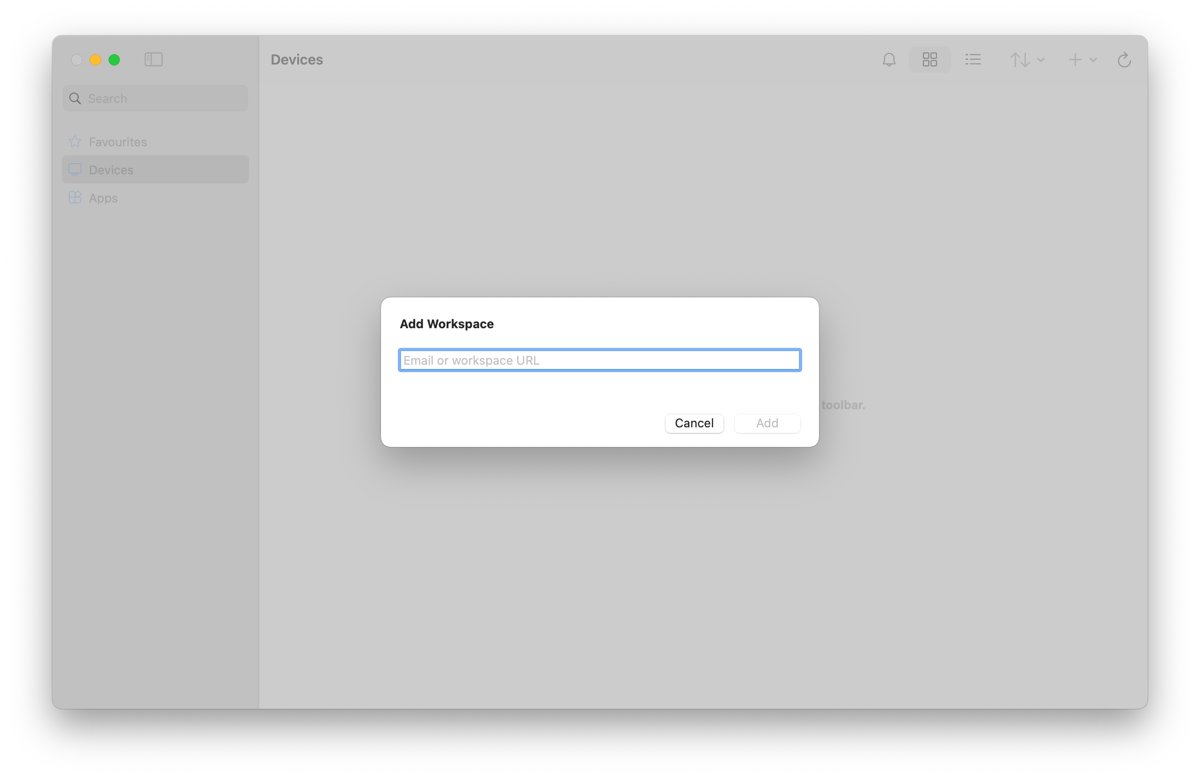
Task: Click the Email or workspace URL field
Action: [x=600, y=360]
